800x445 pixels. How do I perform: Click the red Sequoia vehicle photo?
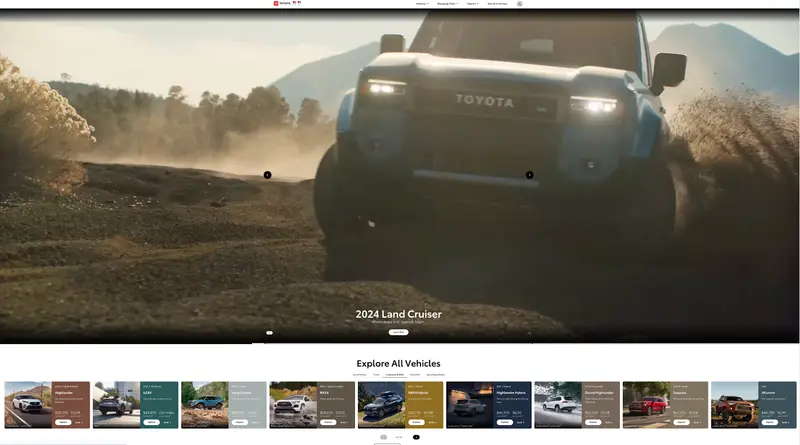pyautogui.click(x=646, y=405)
